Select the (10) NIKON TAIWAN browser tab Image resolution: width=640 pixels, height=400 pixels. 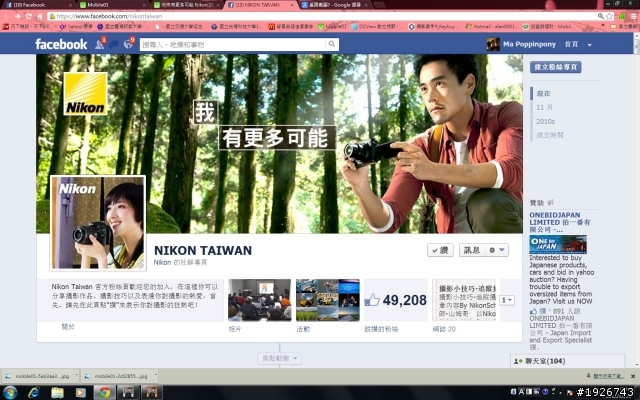261,5
